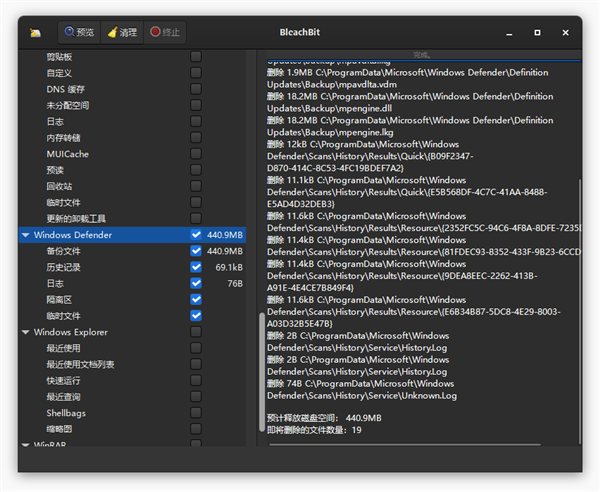Maximize the BleachBit window
Image resolution: width=600 pixels, height=492 pixels.
(537, 33)
